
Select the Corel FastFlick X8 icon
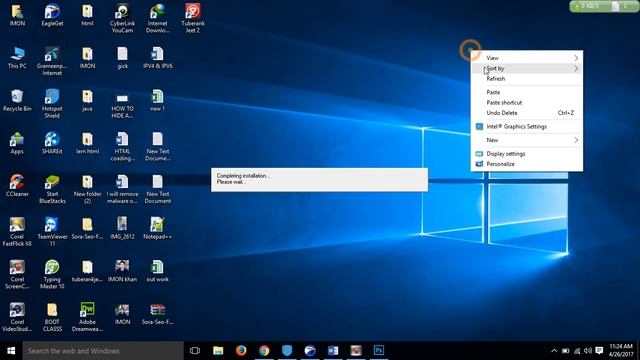[x=17, y=231]
